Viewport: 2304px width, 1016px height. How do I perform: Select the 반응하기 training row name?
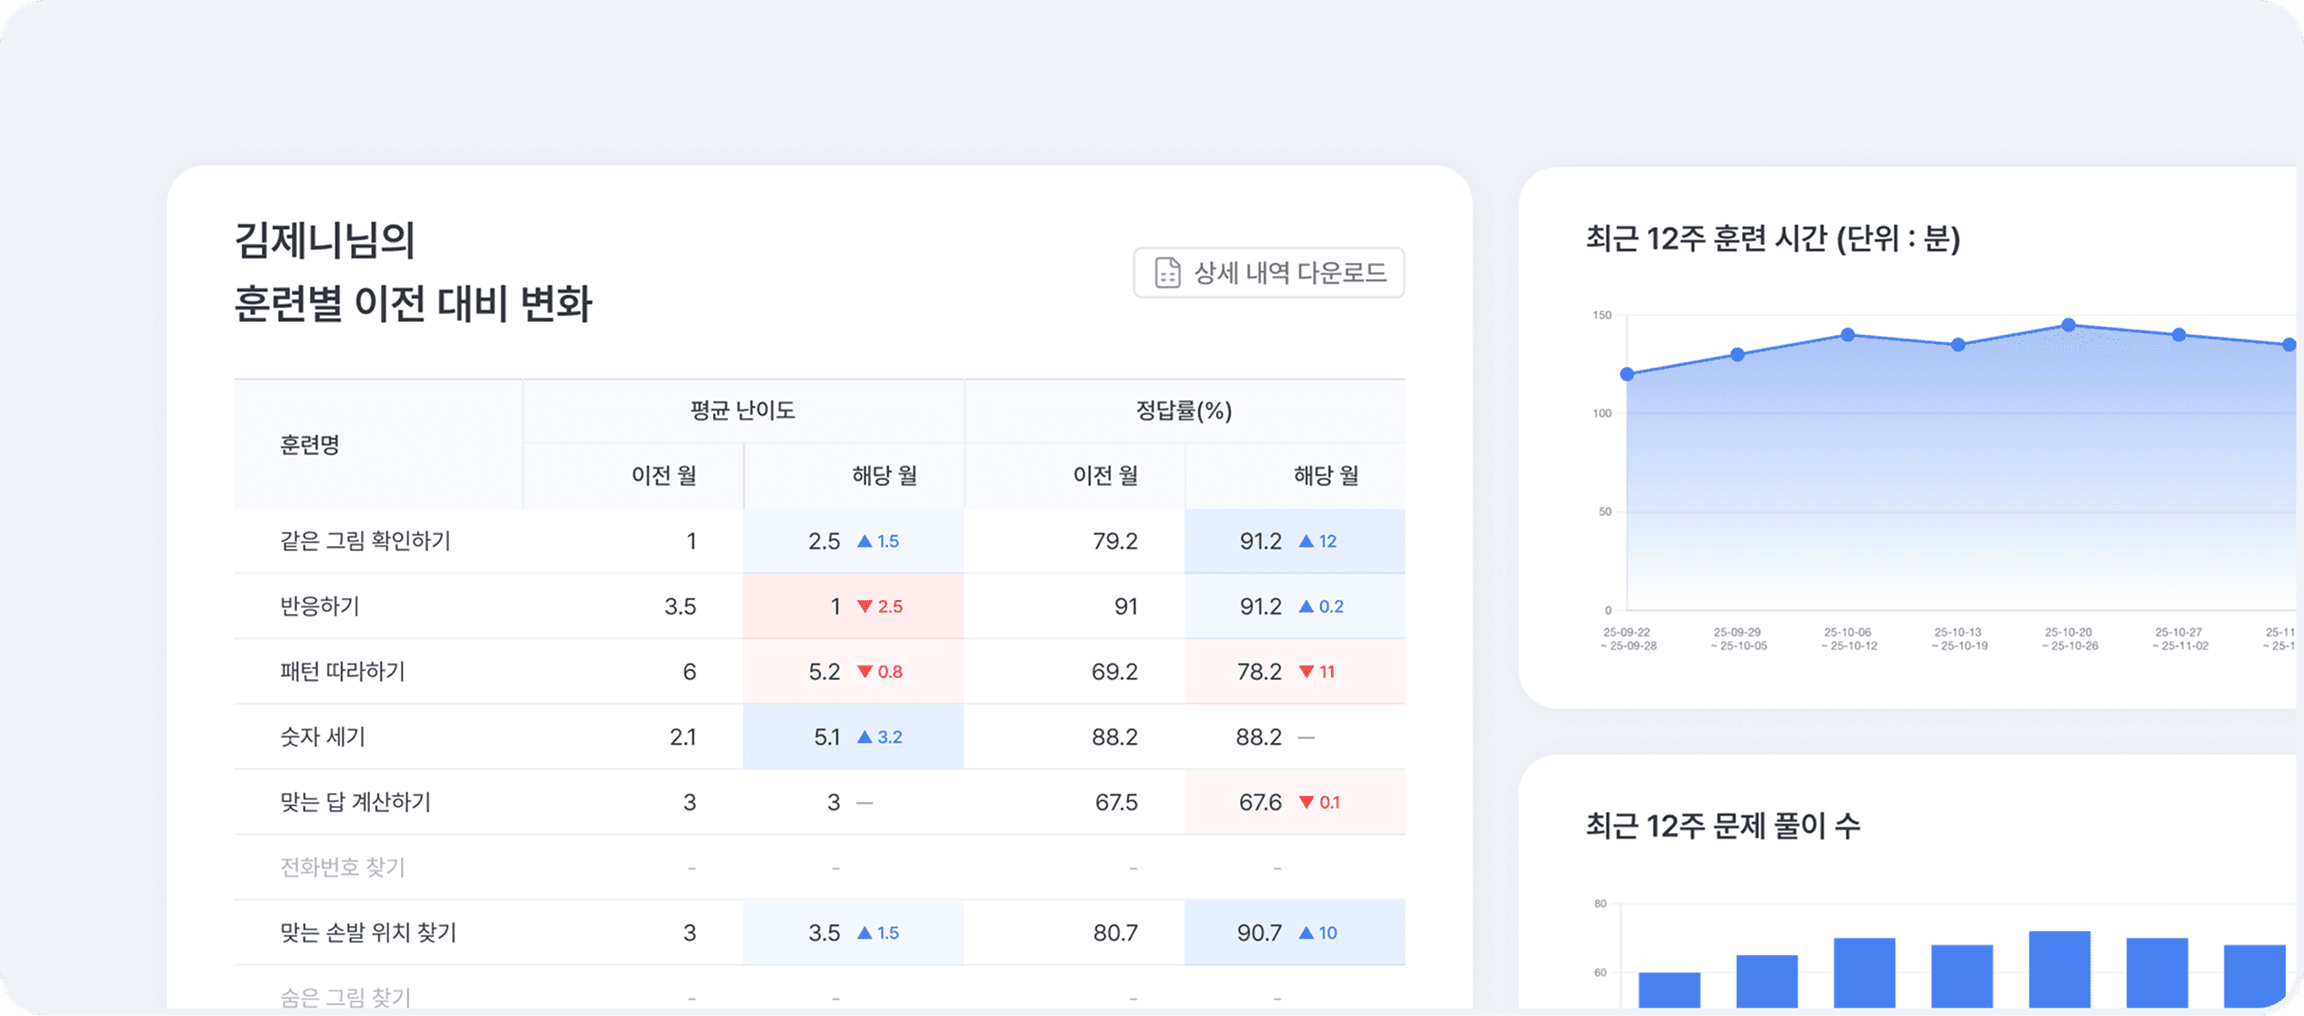[320, 606]
